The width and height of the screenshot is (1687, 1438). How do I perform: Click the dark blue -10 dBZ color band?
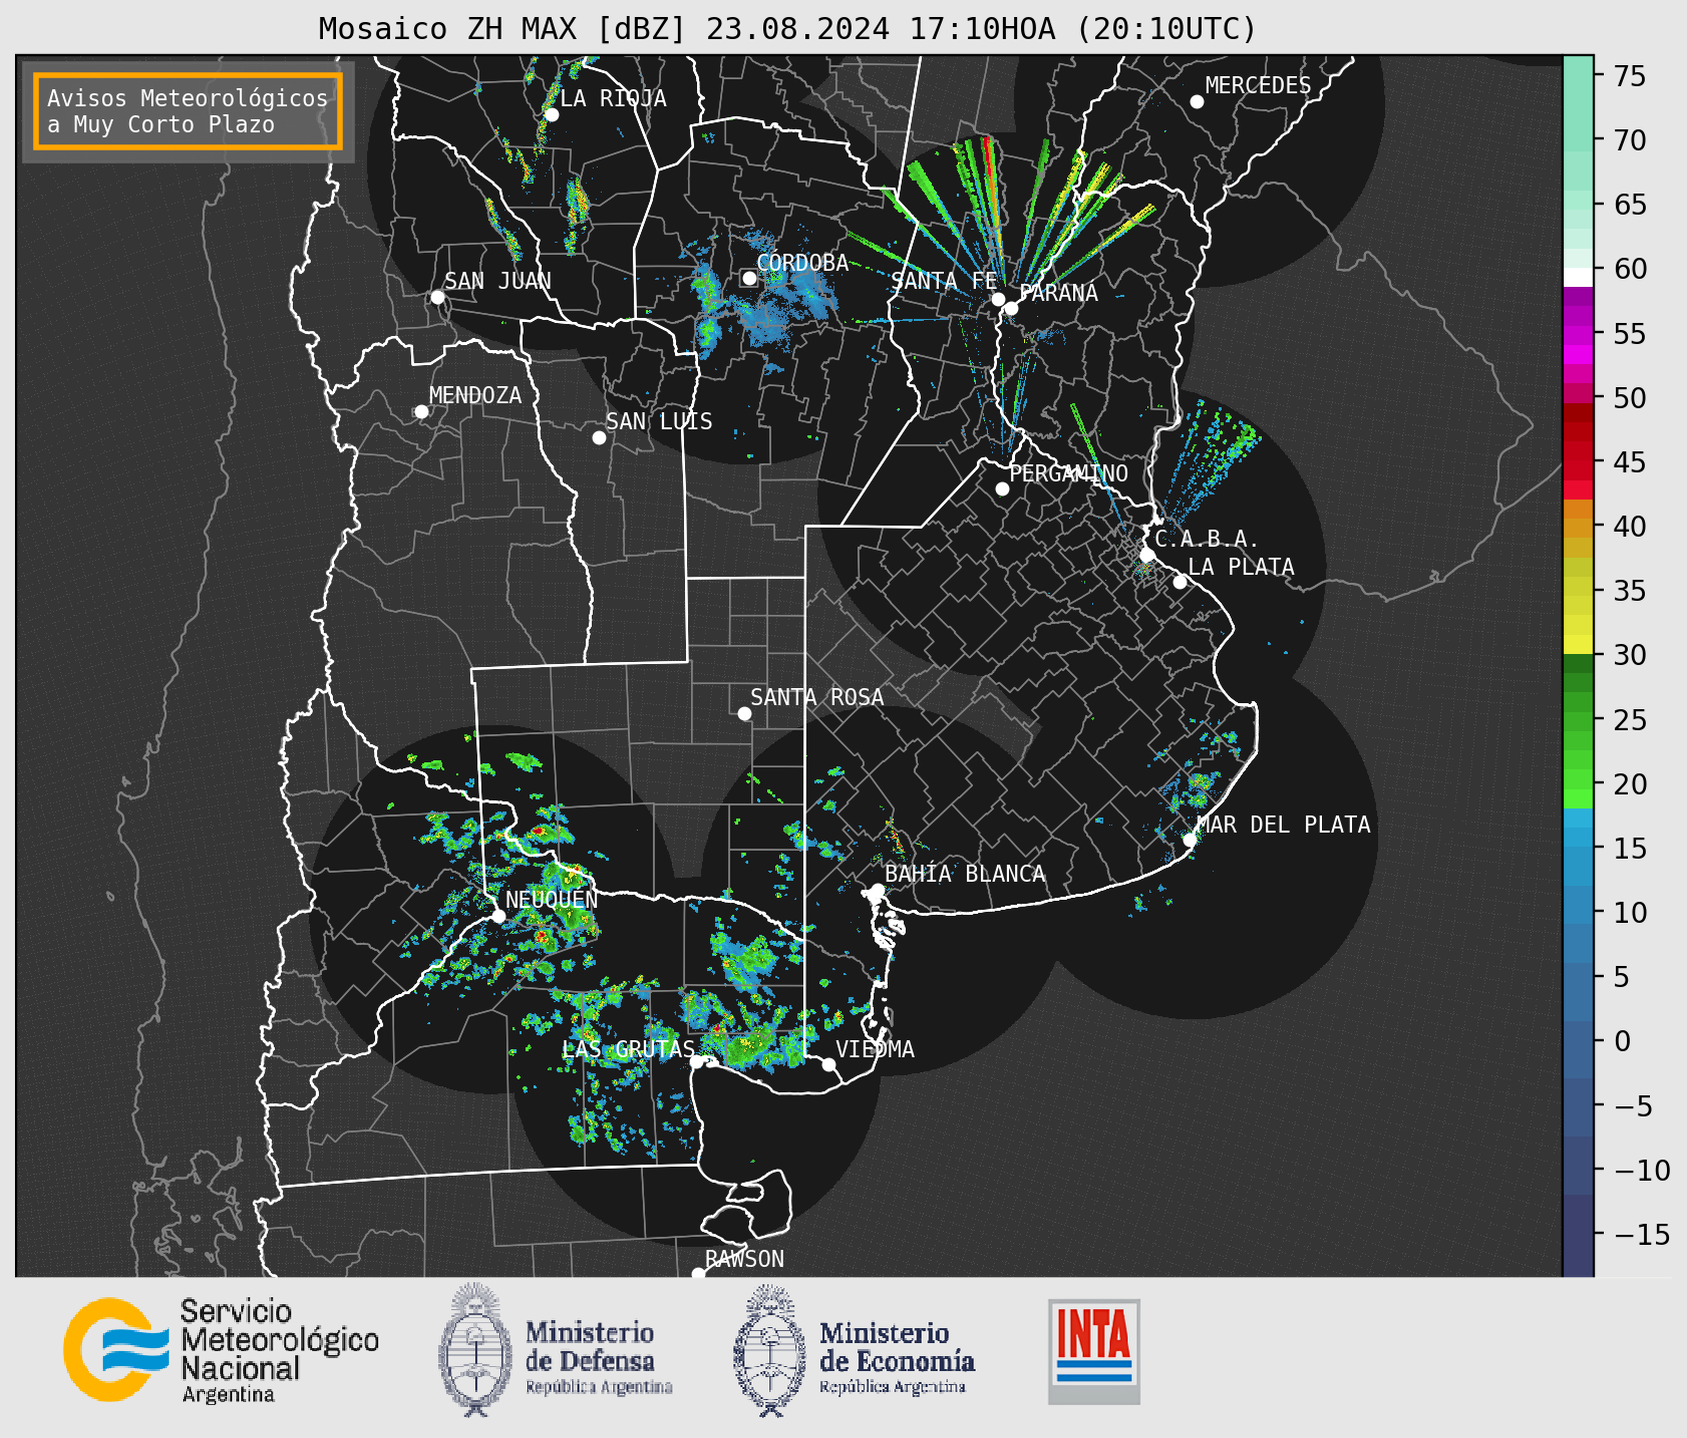[x=1578, y=1167]
